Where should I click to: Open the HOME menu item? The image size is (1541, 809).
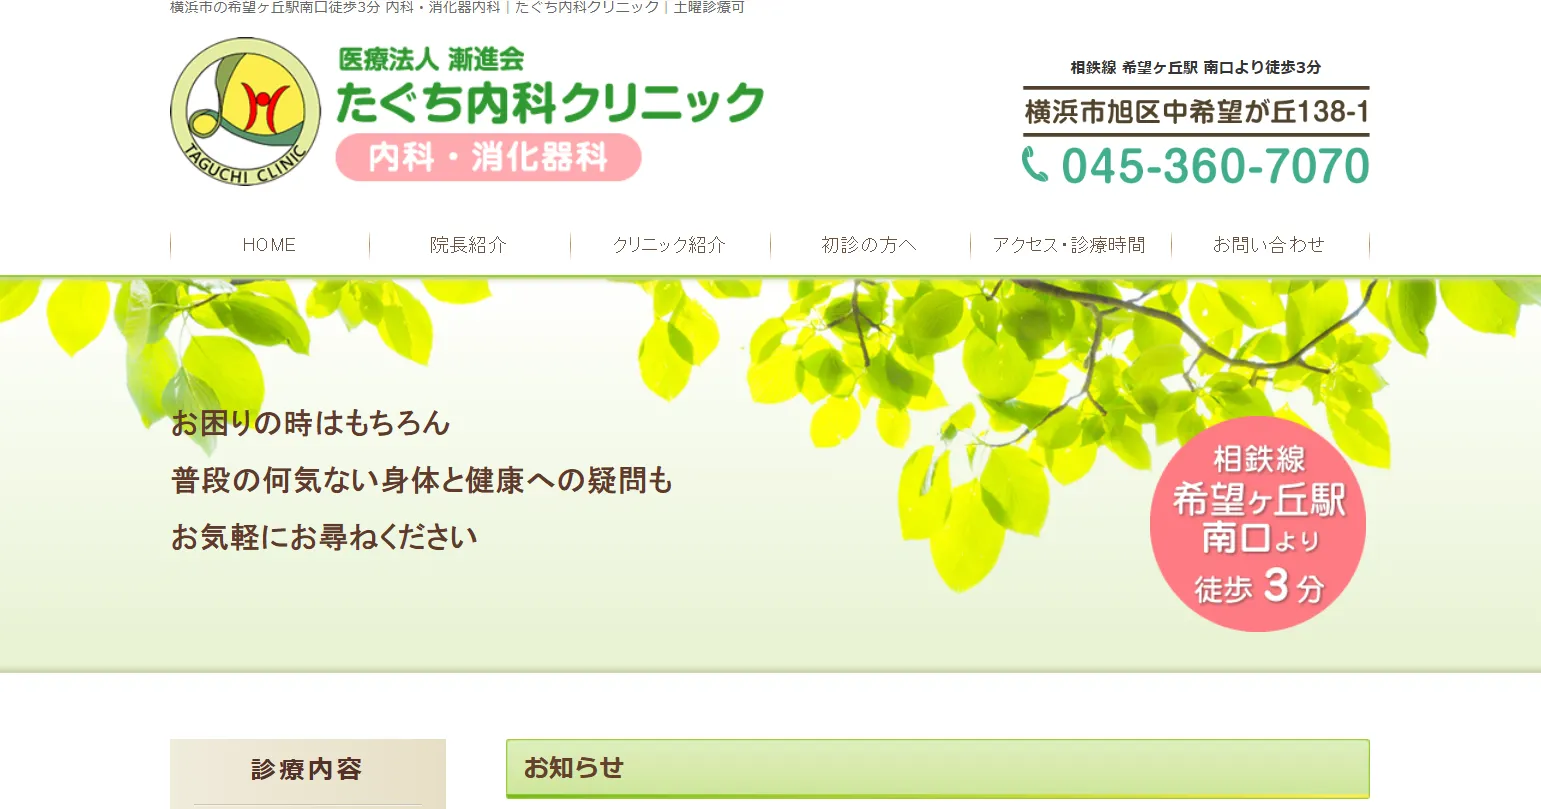coord(270,245)
